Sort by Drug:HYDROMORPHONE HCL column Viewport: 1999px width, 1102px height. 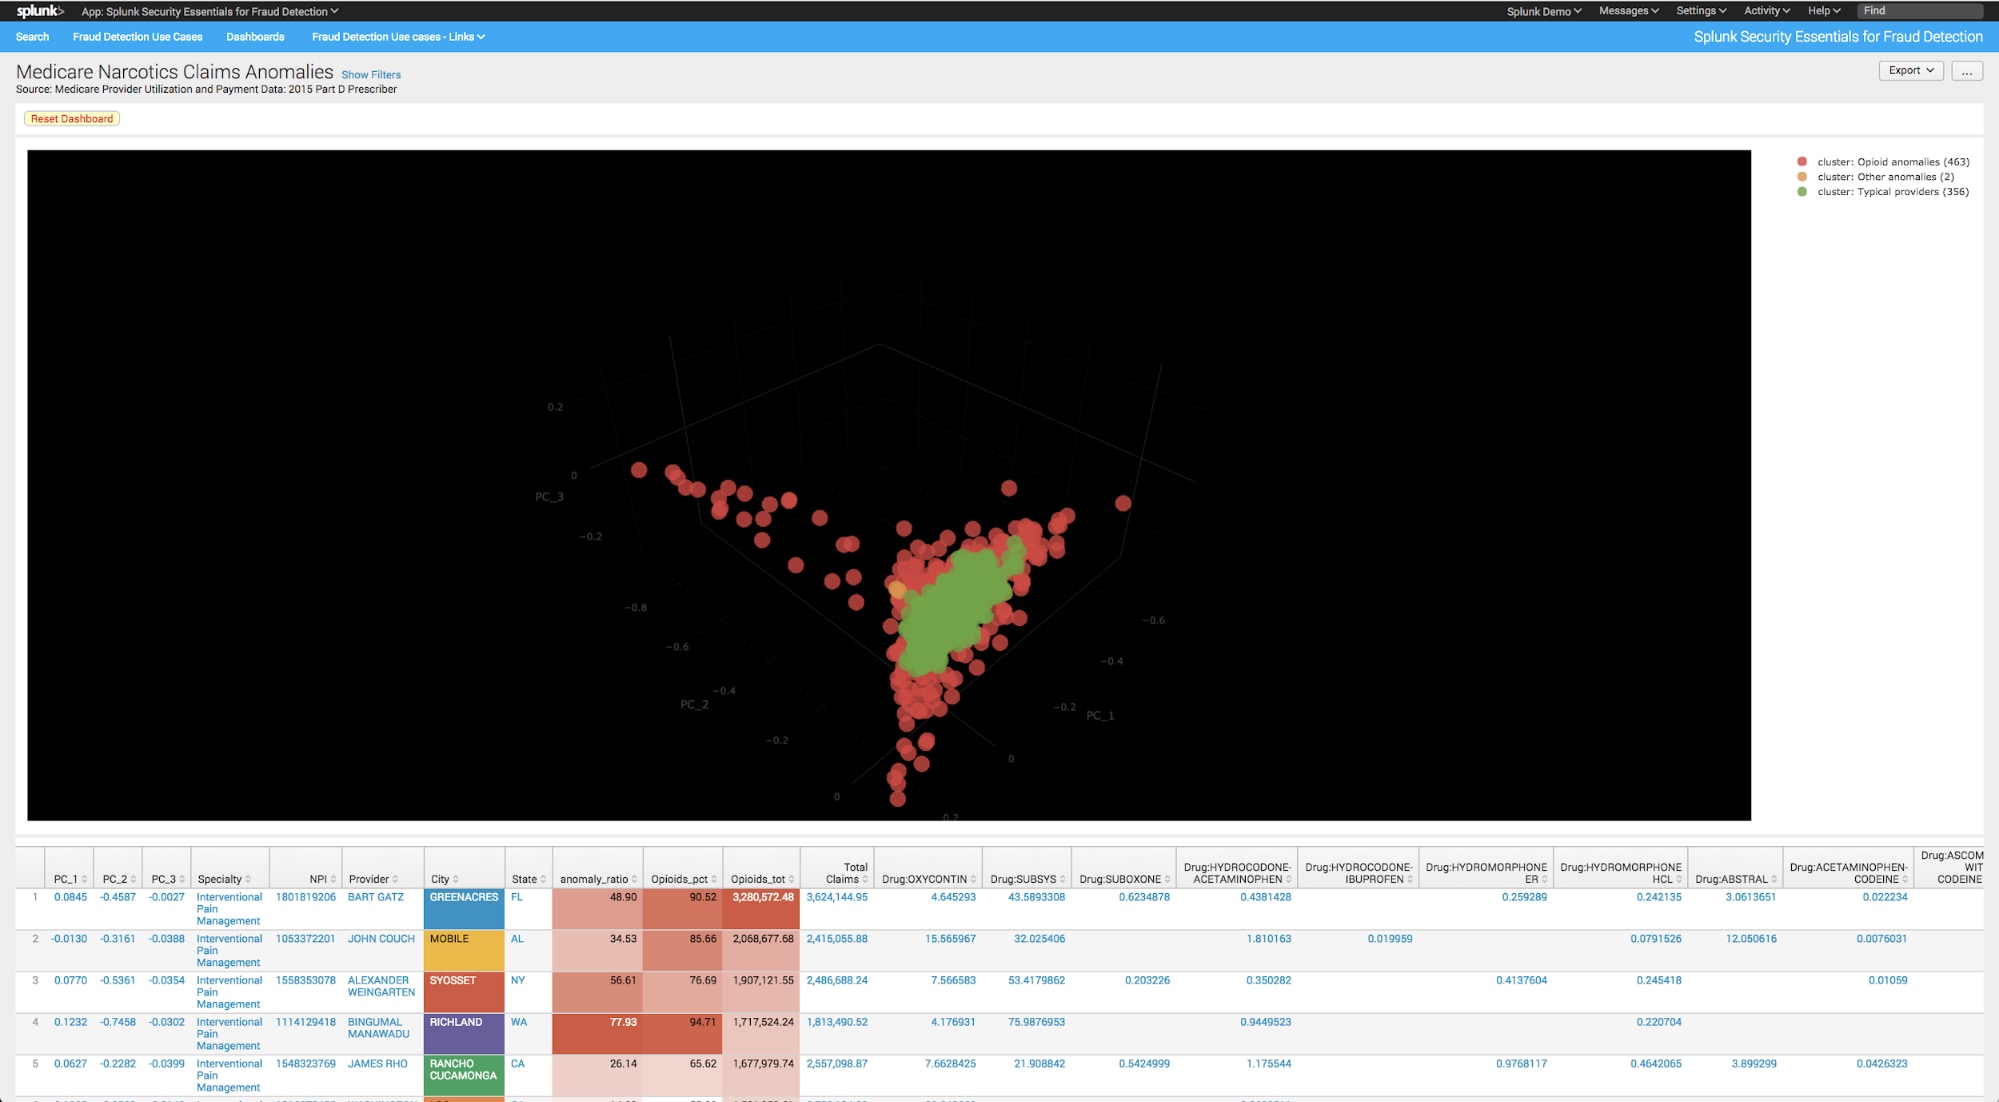(x=1621, y=873)
